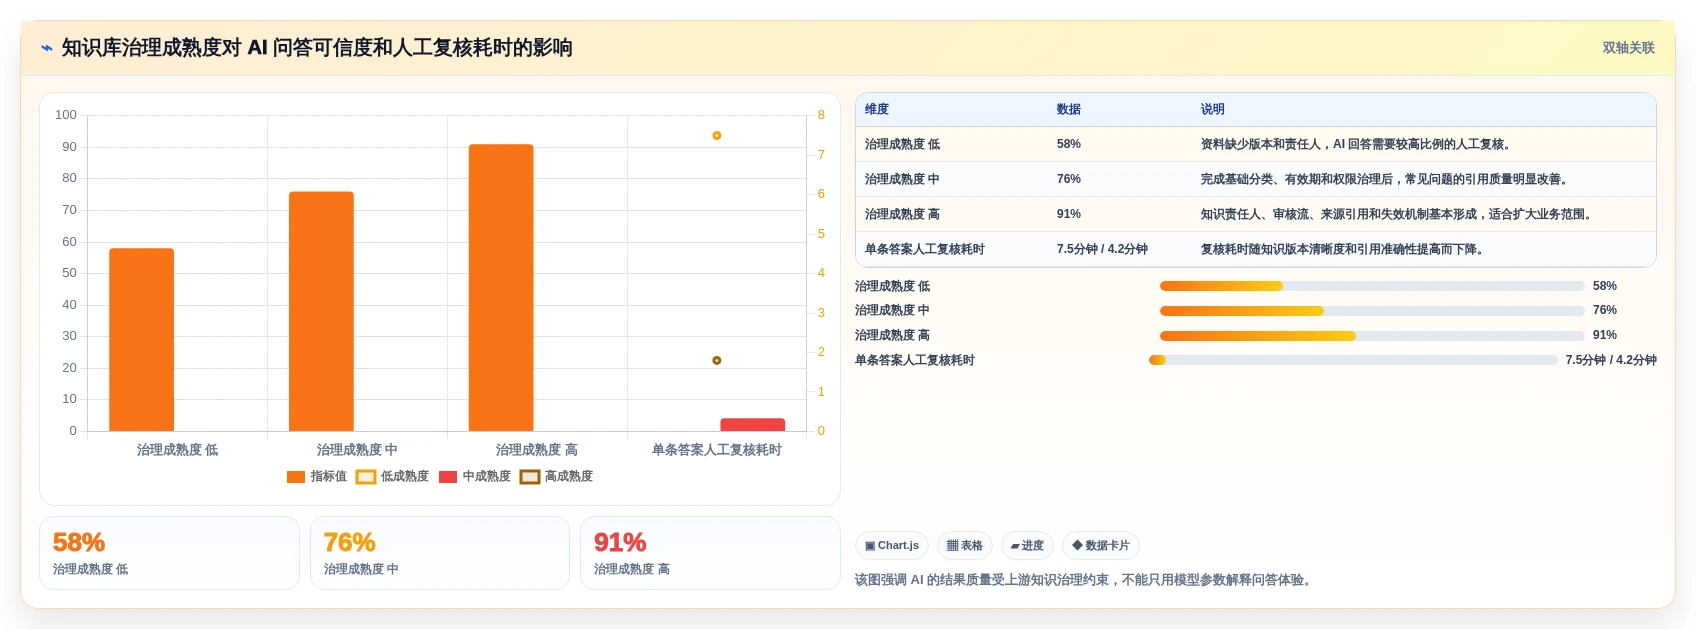Click the 说明 column header

tap(1213, 109)
